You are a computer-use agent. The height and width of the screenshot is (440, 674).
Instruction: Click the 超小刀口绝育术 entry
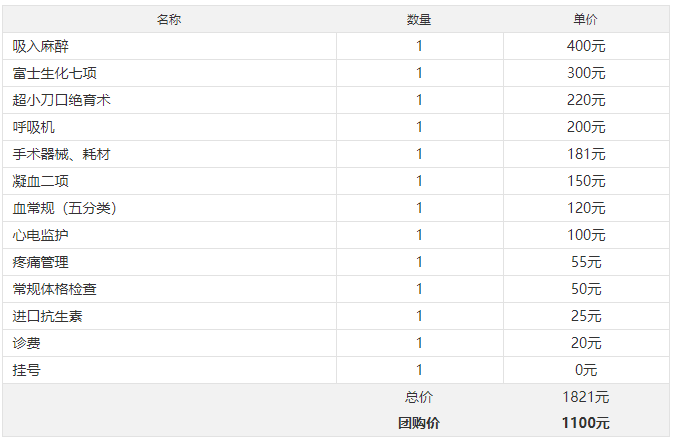click(61, 100)
